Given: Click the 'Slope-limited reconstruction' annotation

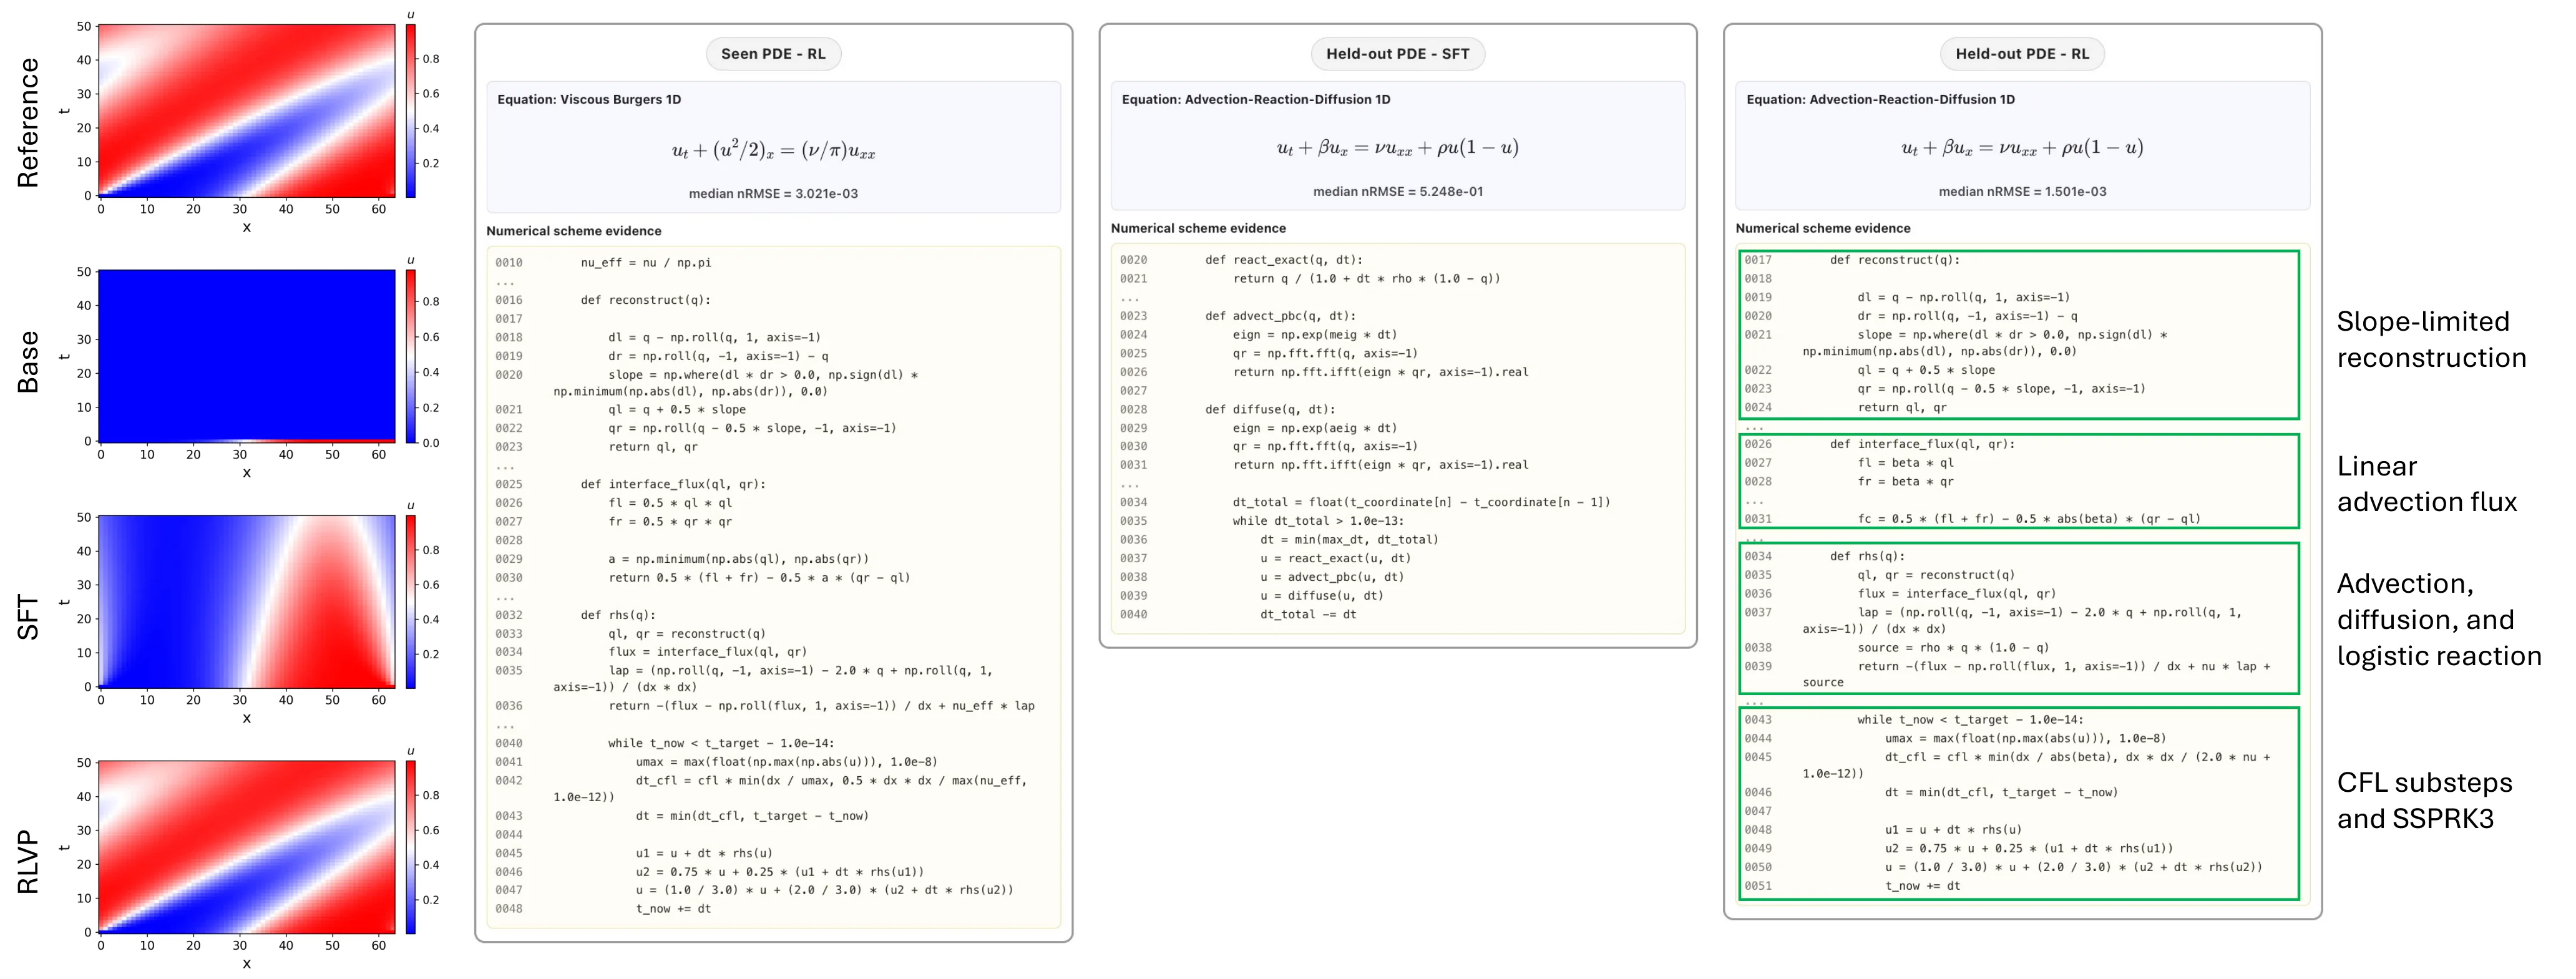Looking at the screenshot, I should click(x=2431, y=340).
